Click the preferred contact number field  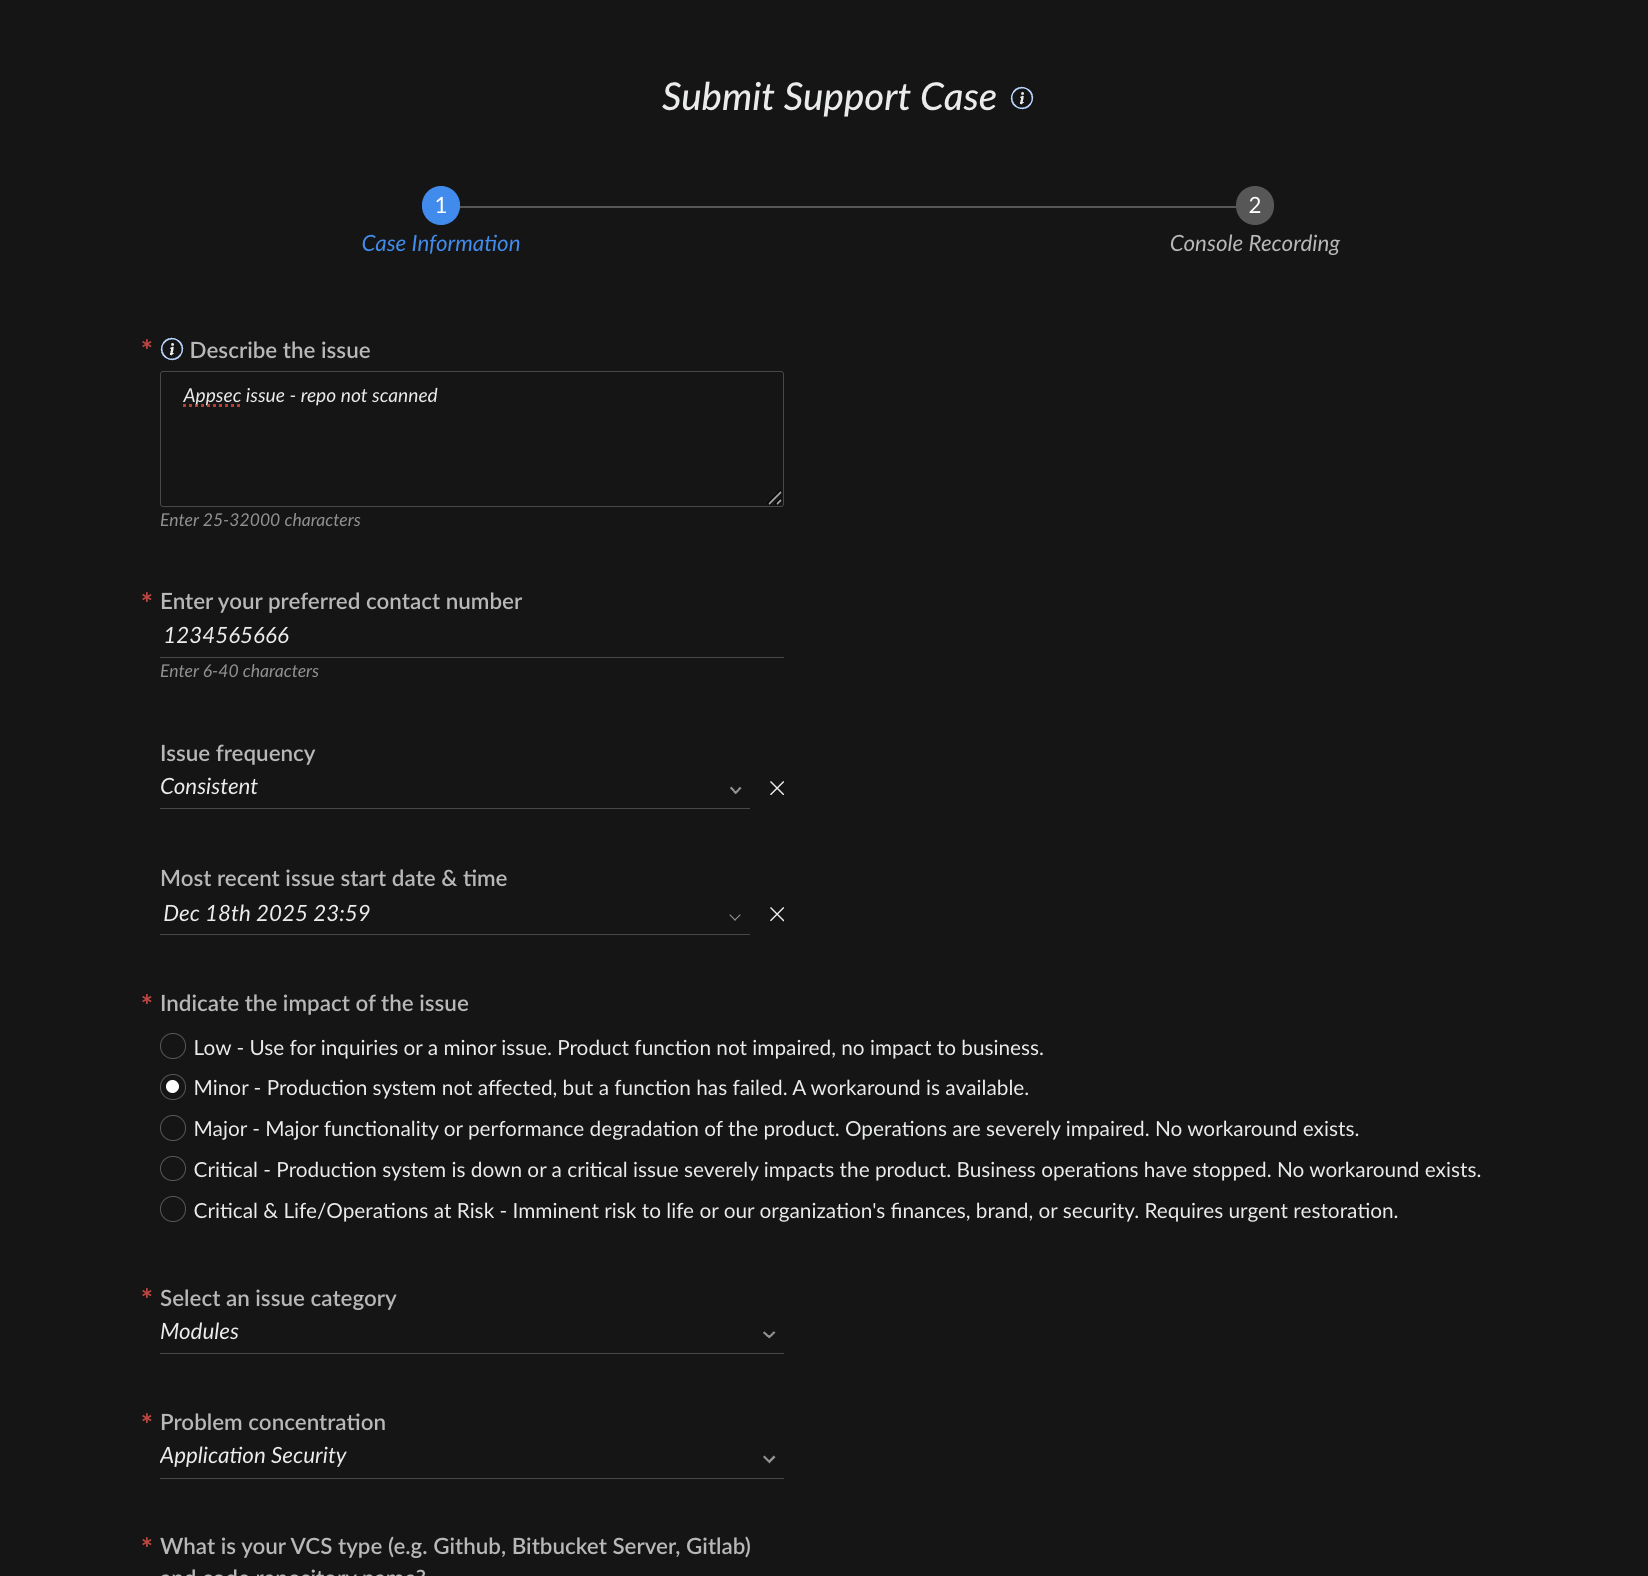coord(471,635)
